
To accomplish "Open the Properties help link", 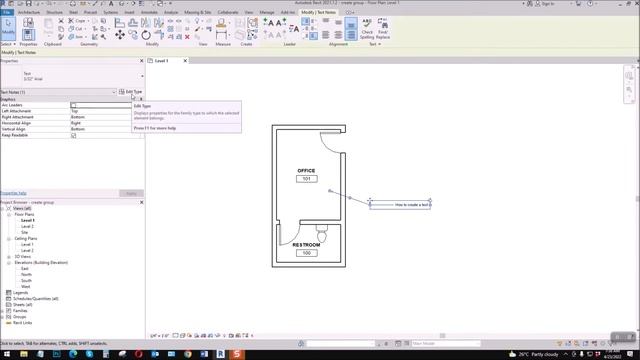I will [x=13, y=193].
